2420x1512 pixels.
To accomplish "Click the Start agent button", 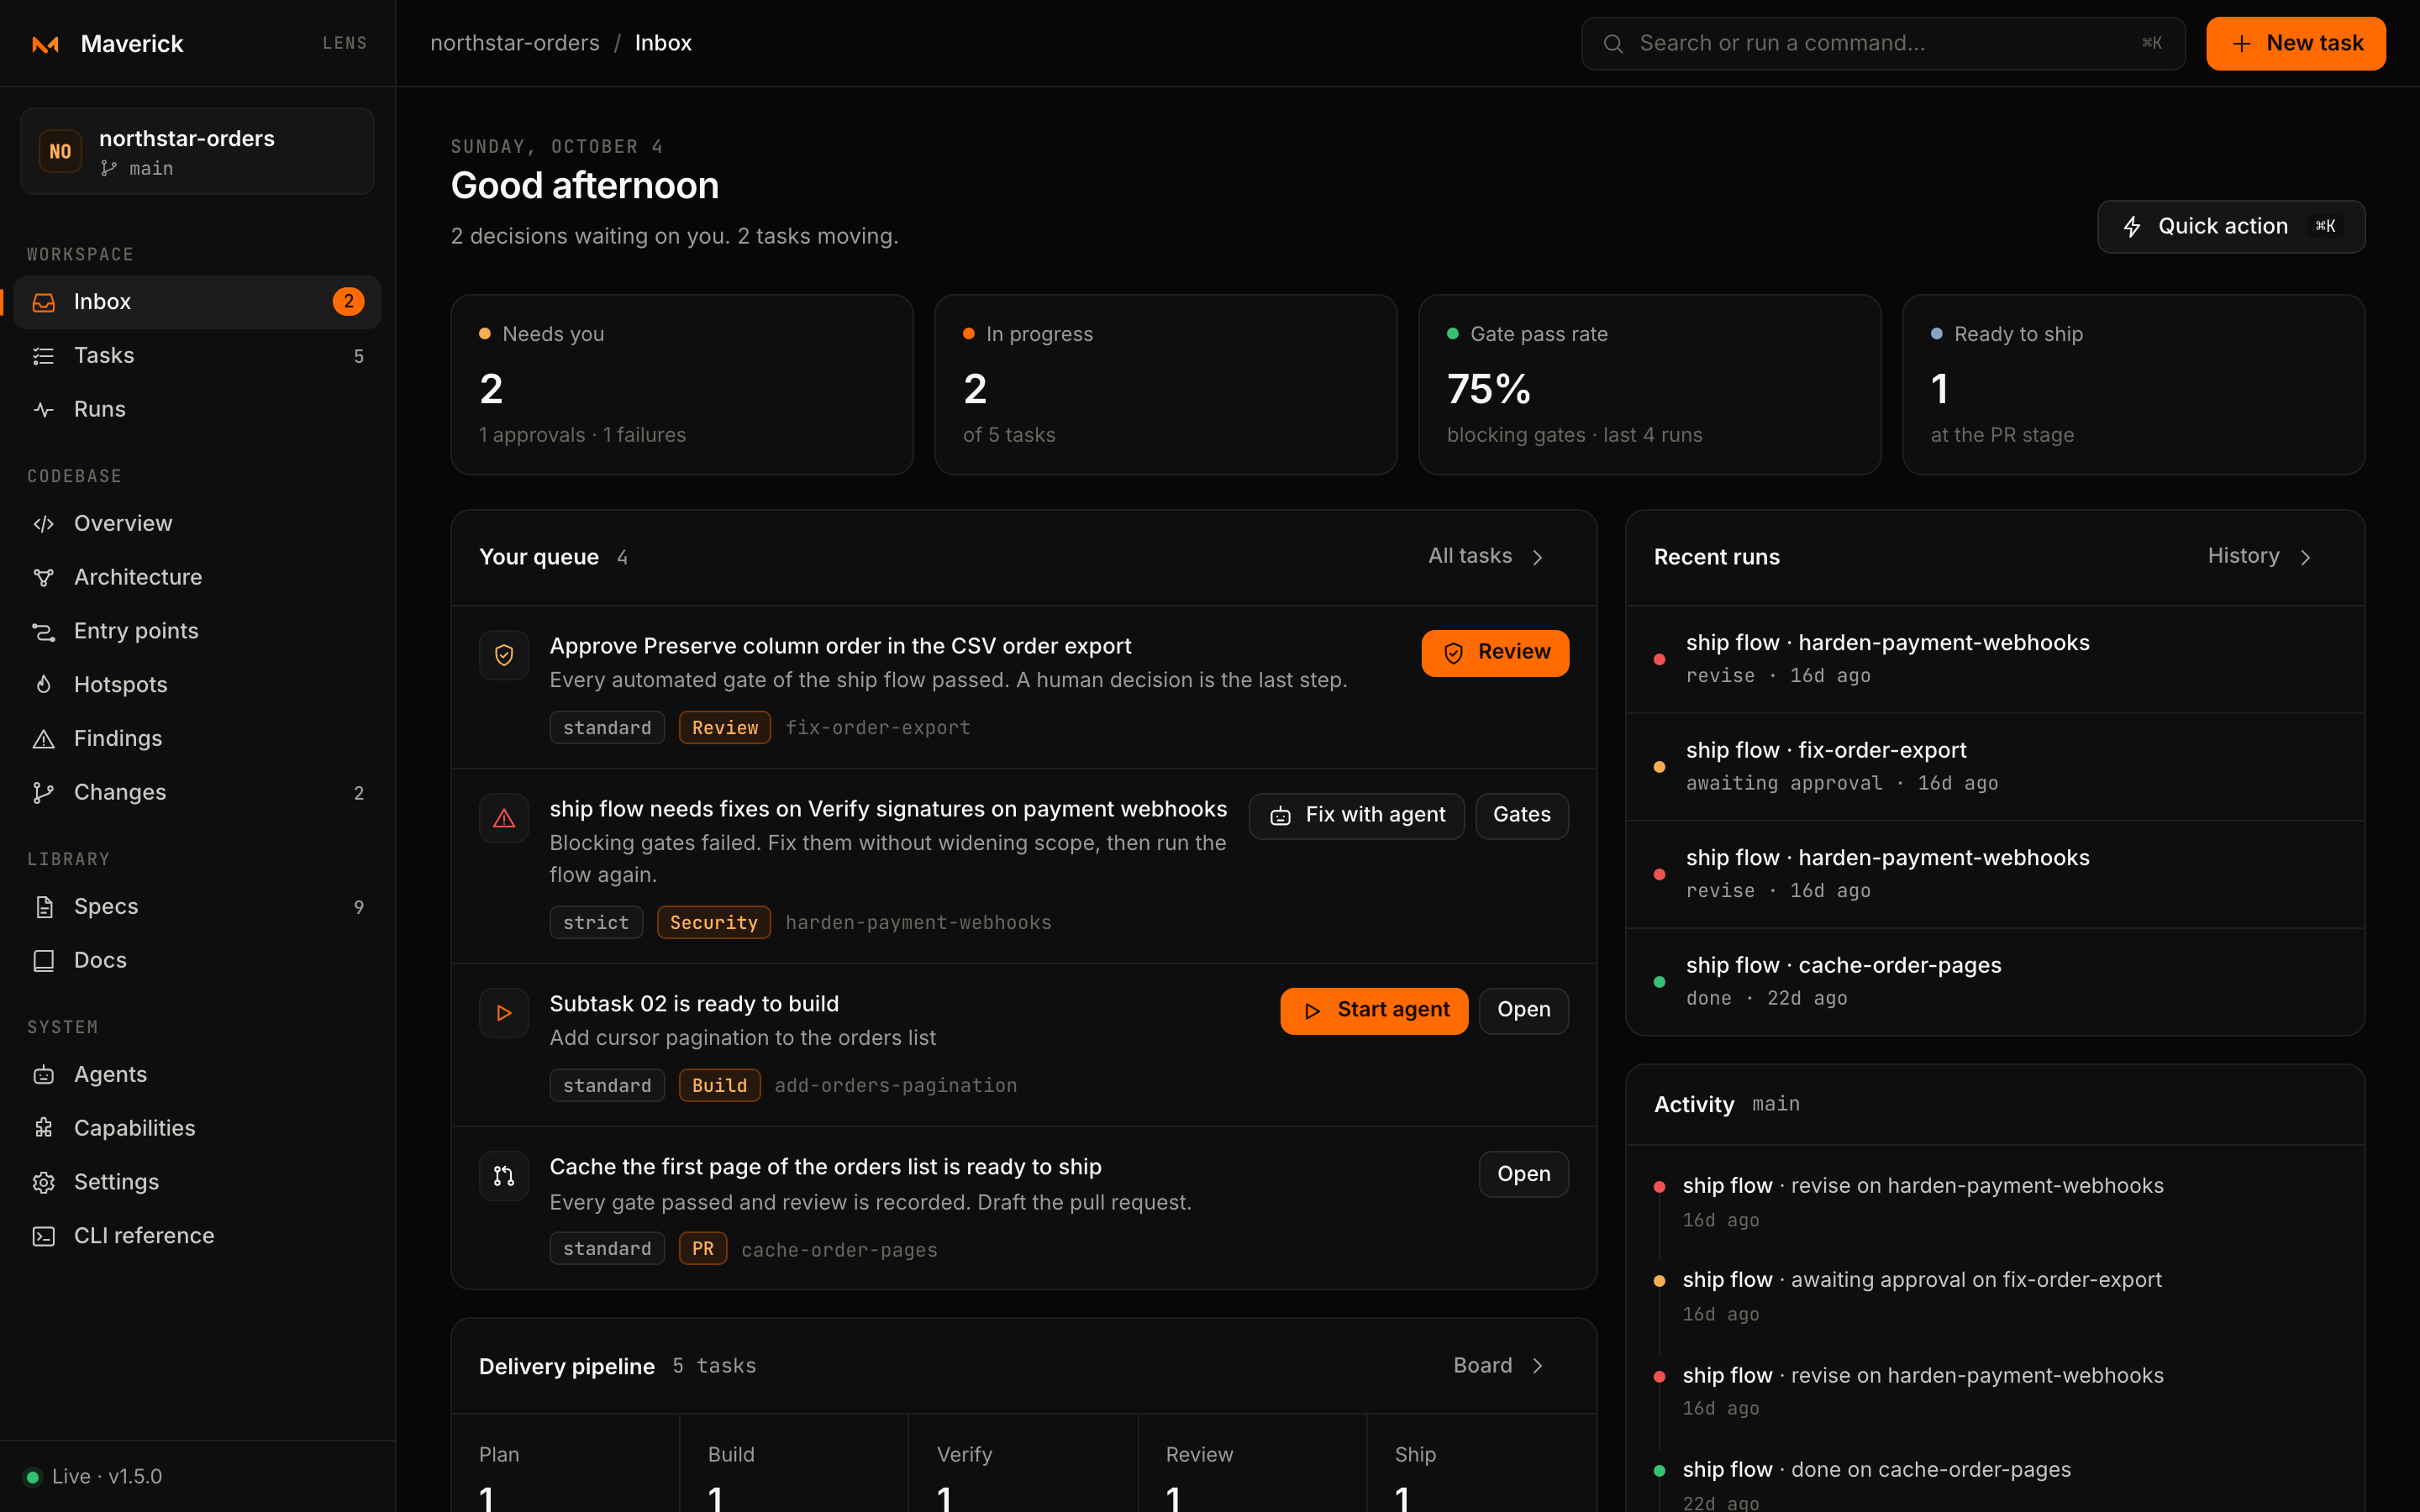I will [x=1374, y=1011].
